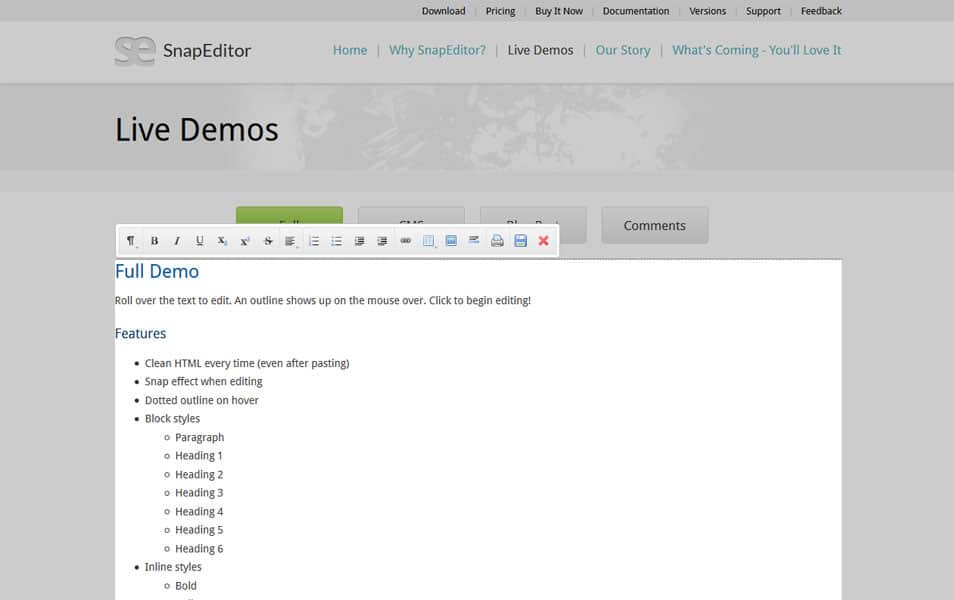Open the print dialog icon
The image size is (954, 600).
497,240
